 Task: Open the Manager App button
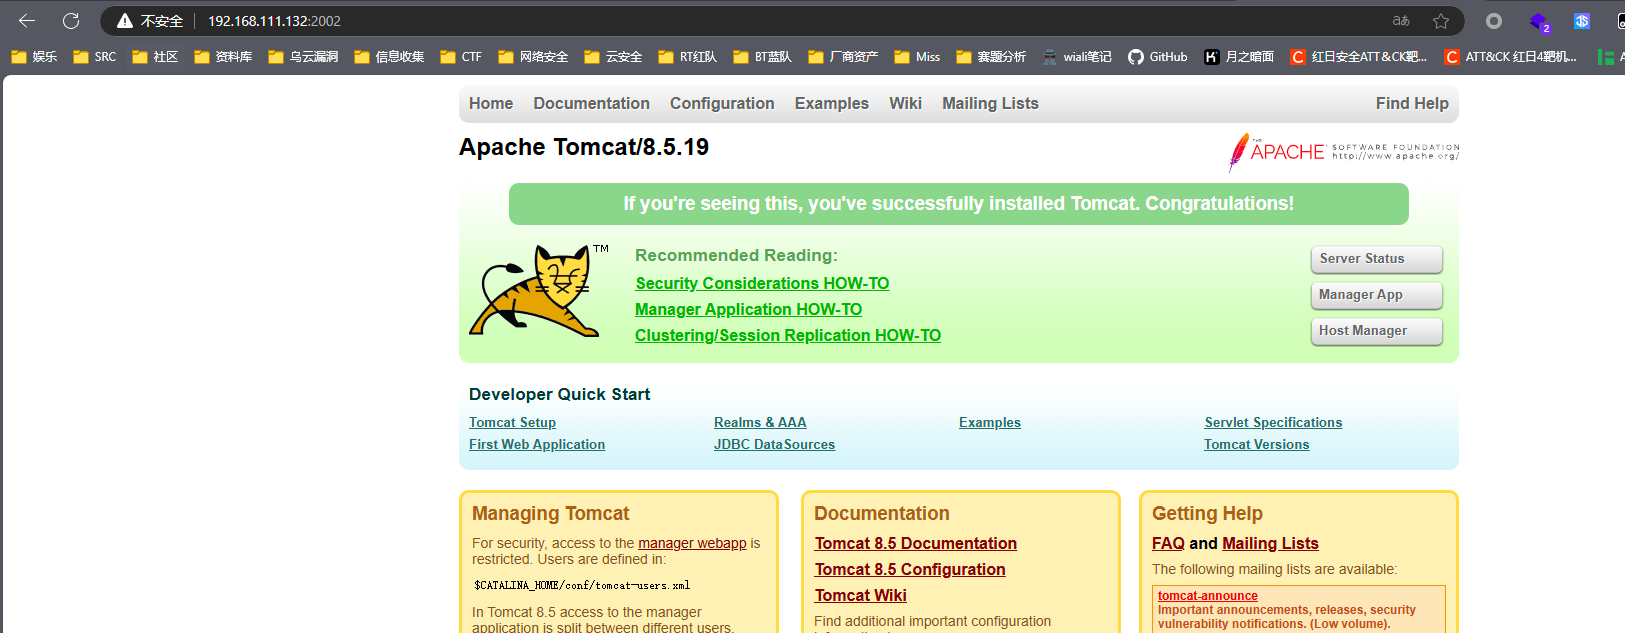point(1376,295)
